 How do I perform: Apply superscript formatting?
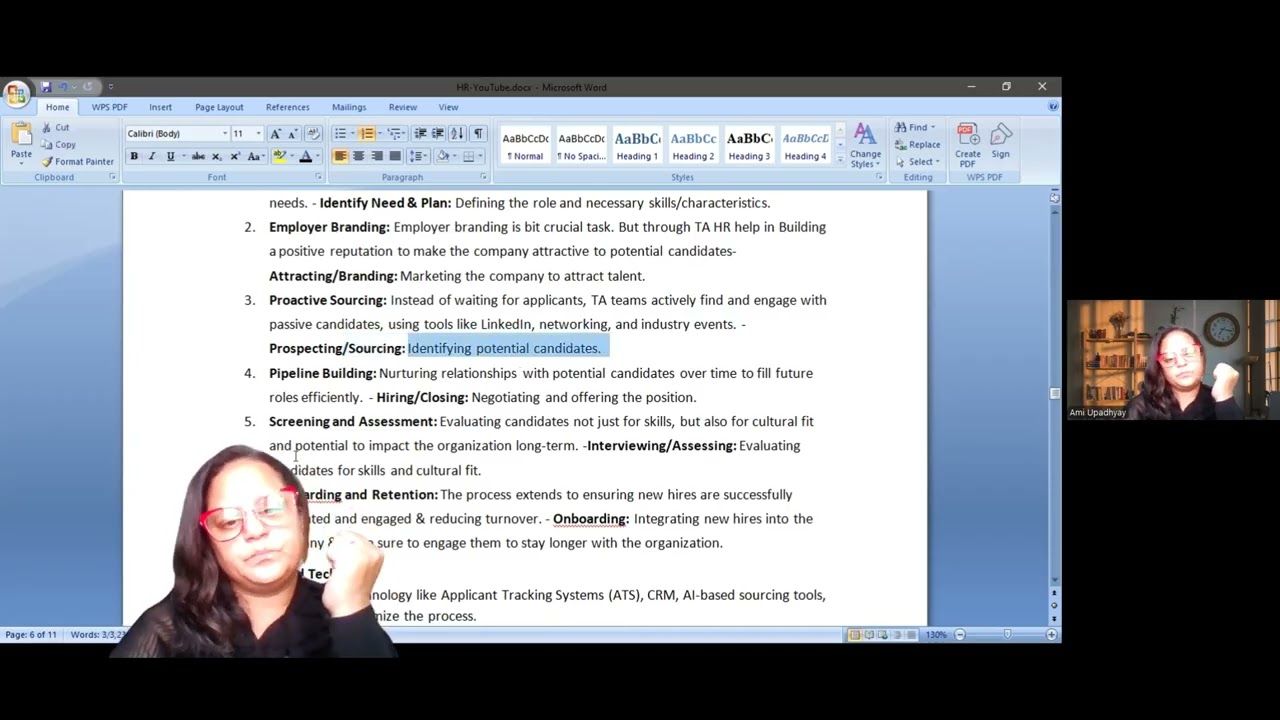click(x=235, y=156)
